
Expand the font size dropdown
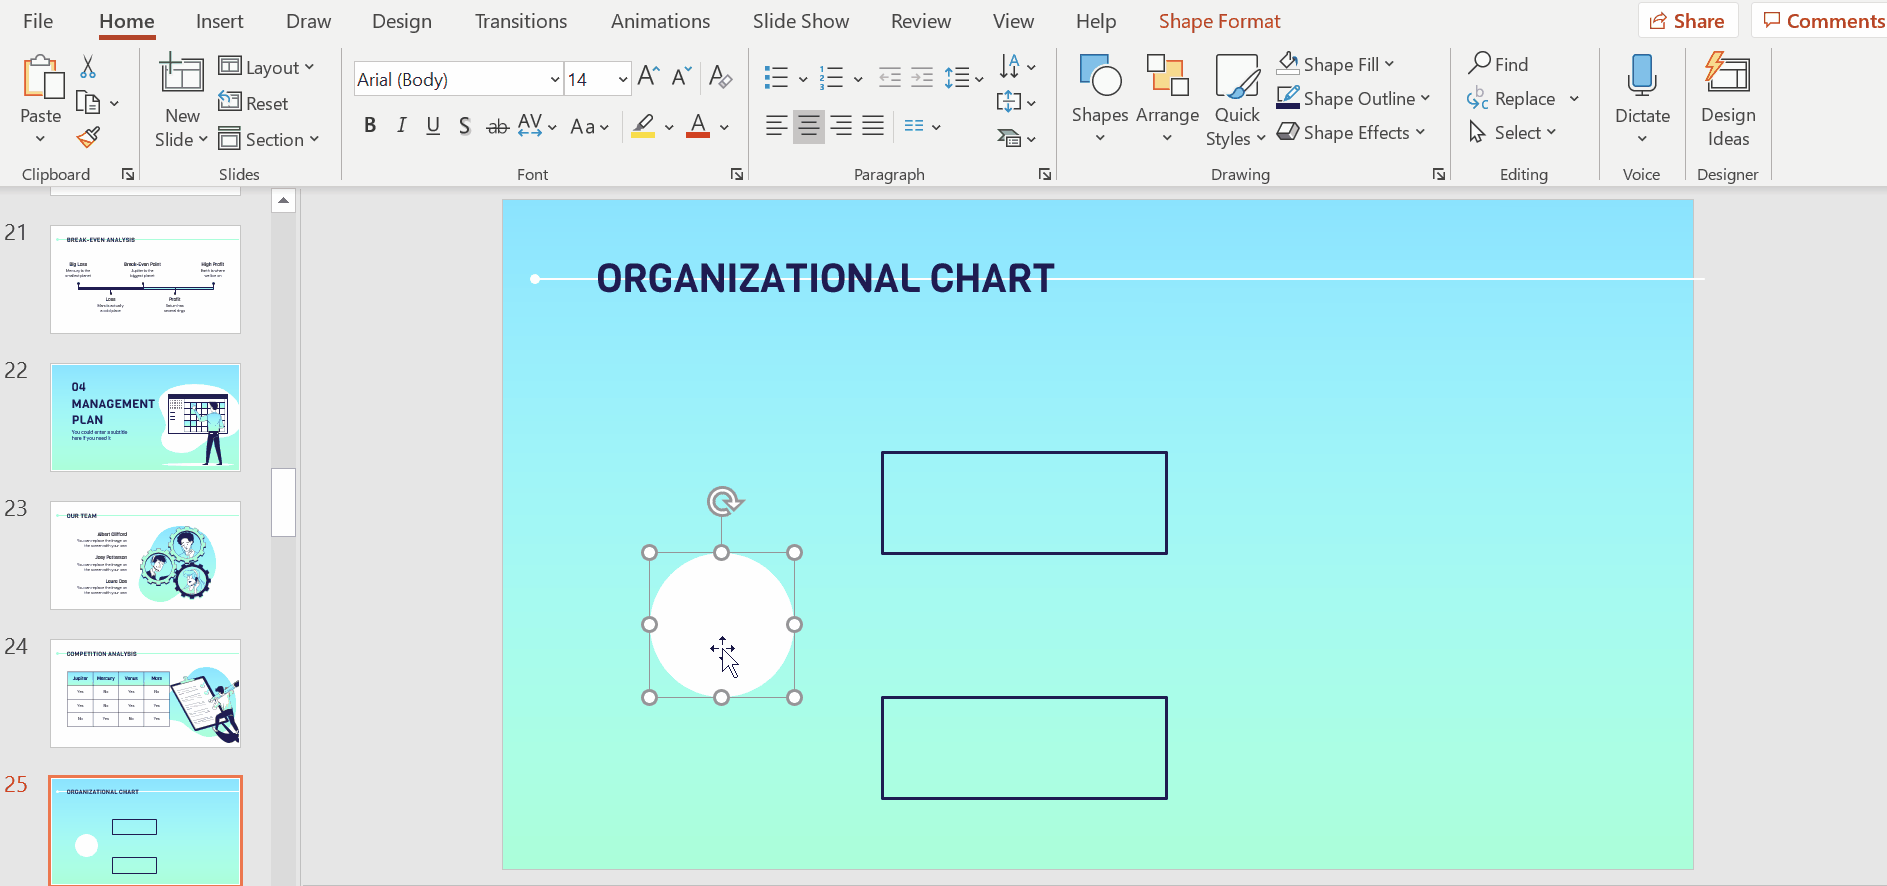(622, 79)
